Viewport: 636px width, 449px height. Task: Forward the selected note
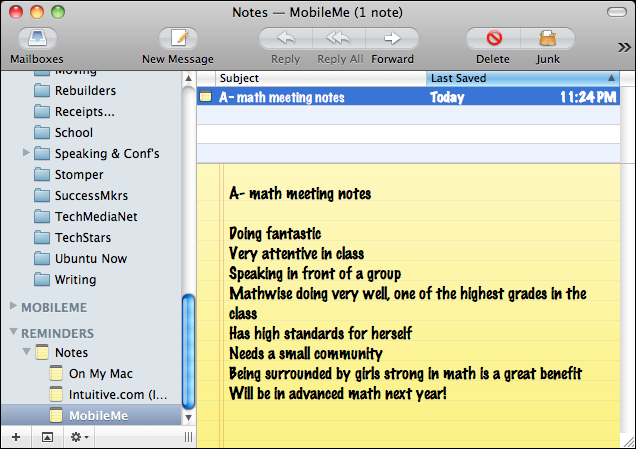(392, 39)
